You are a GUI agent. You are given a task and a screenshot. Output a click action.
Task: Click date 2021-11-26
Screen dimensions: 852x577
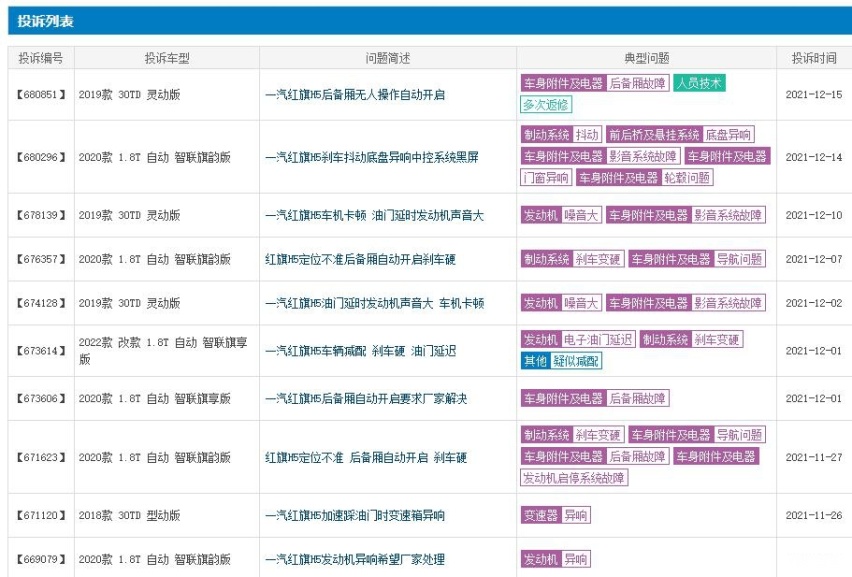click(x=813, y=516)
